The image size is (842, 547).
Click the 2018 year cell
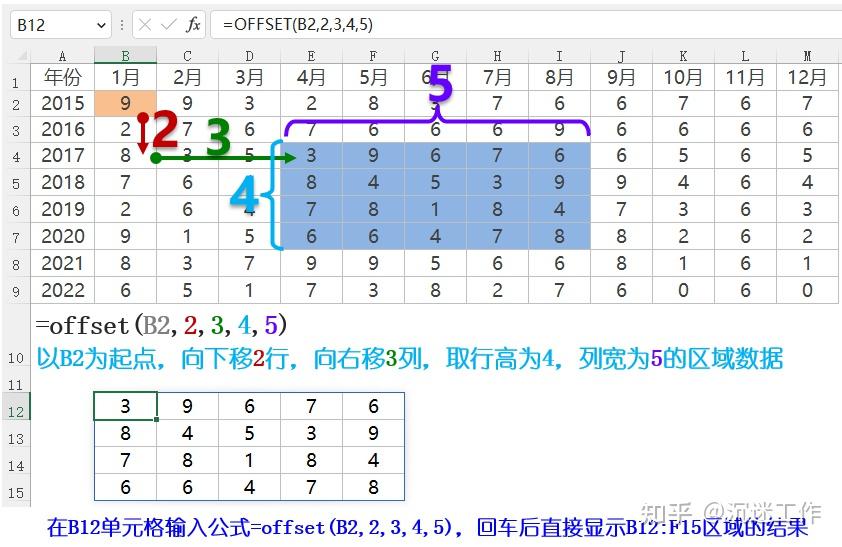[x=62, y=183]
